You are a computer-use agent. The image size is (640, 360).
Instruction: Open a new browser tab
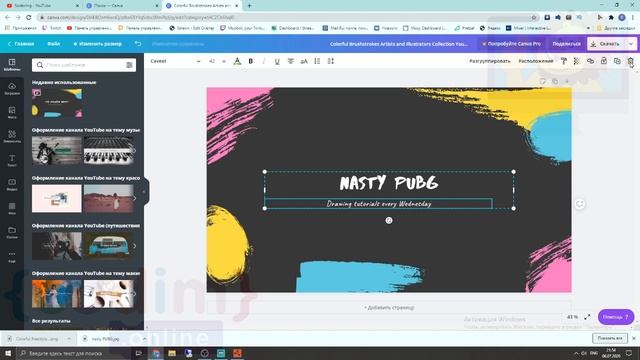249,6
